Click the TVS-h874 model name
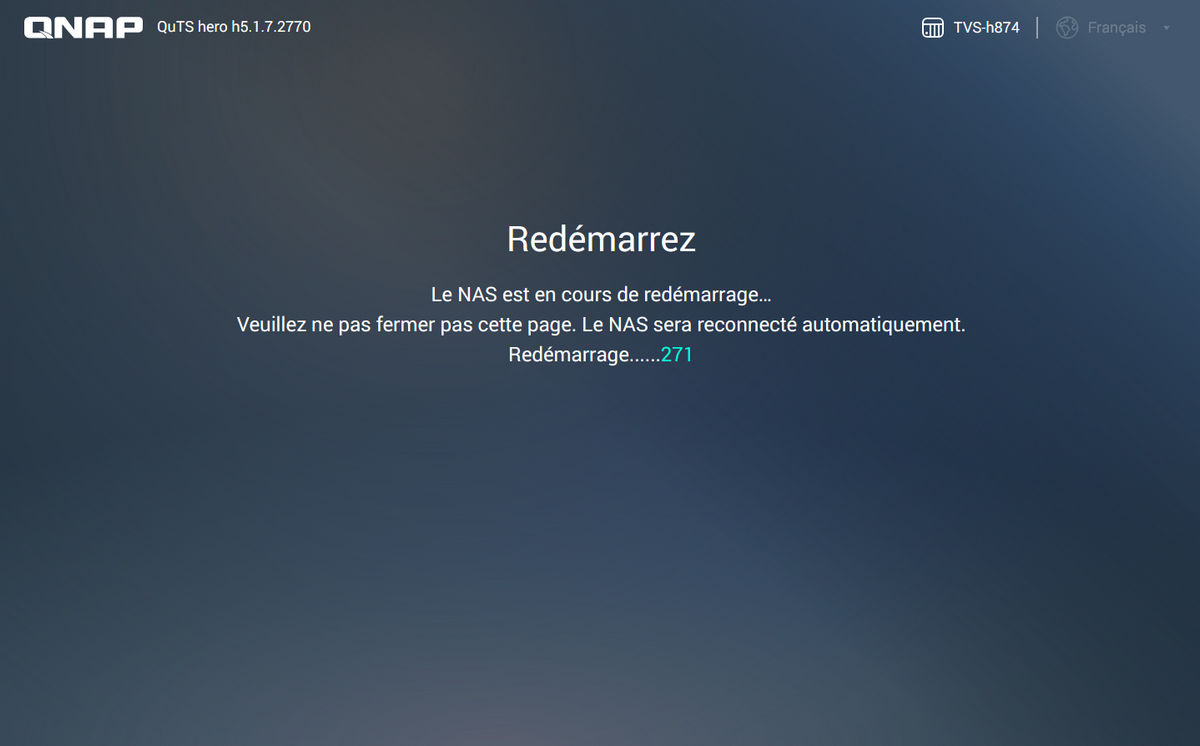 [986, 28]
